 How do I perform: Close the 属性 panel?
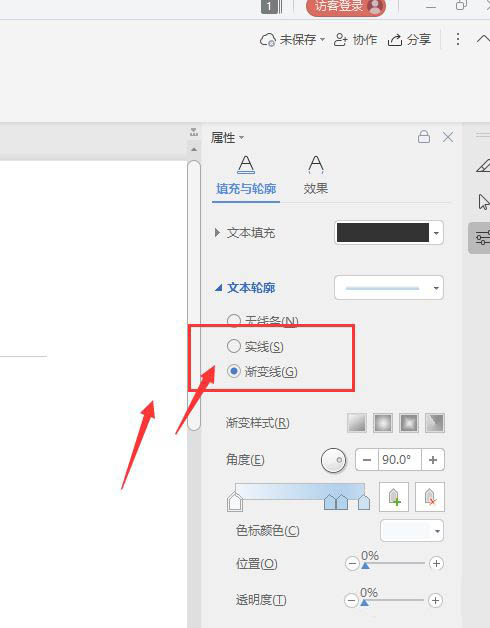pos(448,137)
